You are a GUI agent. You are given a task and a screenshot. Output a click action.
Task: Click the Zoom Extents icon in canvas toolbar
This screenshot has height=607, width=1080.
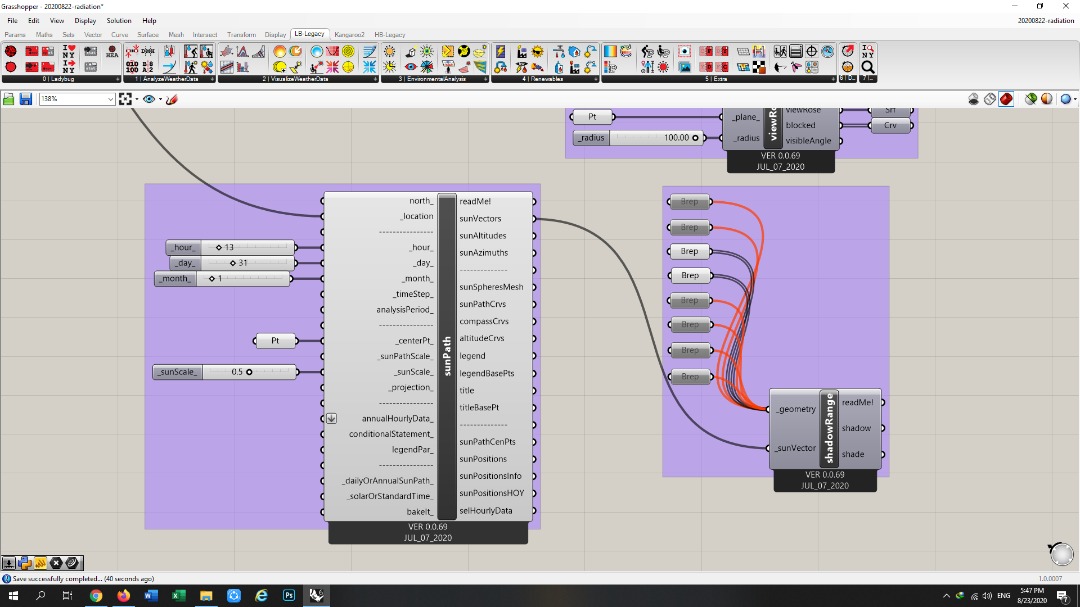click(125, 99)
